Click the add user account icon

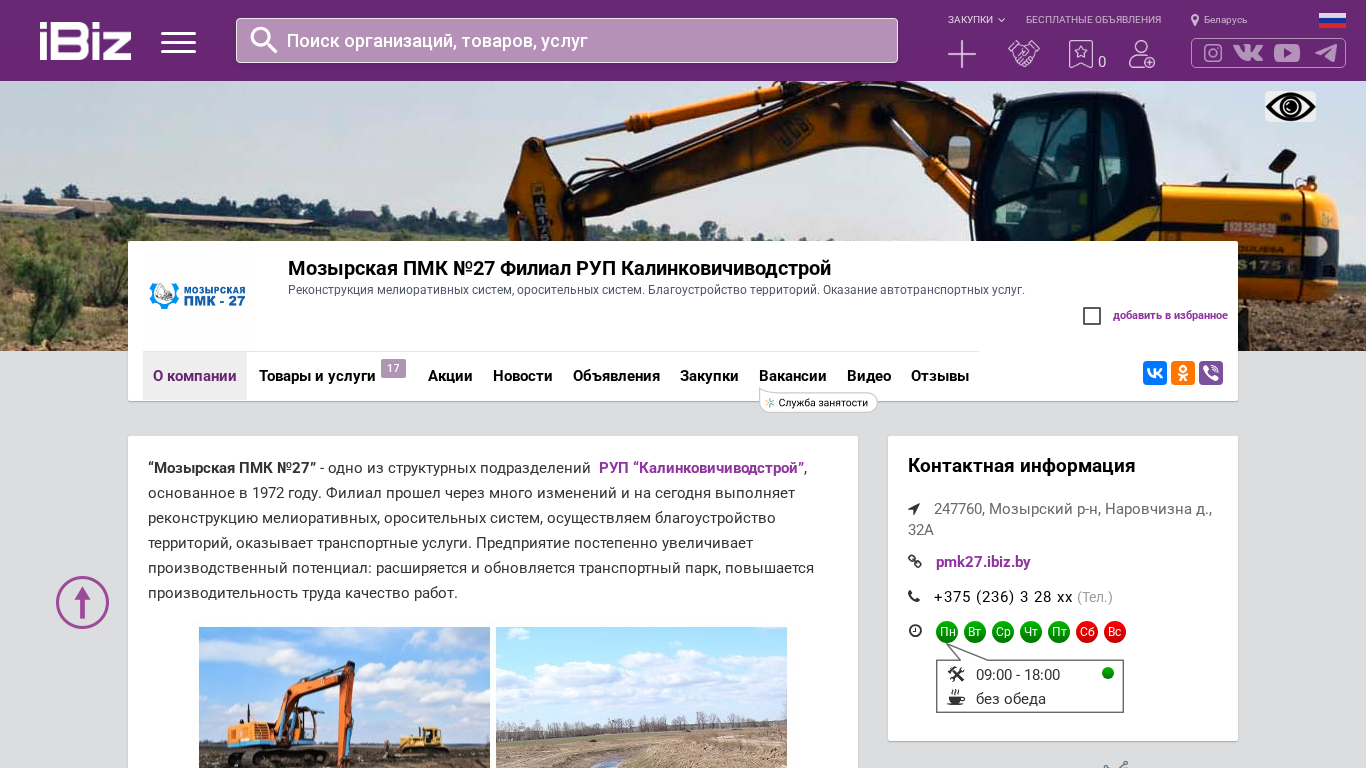[1142, 54]
